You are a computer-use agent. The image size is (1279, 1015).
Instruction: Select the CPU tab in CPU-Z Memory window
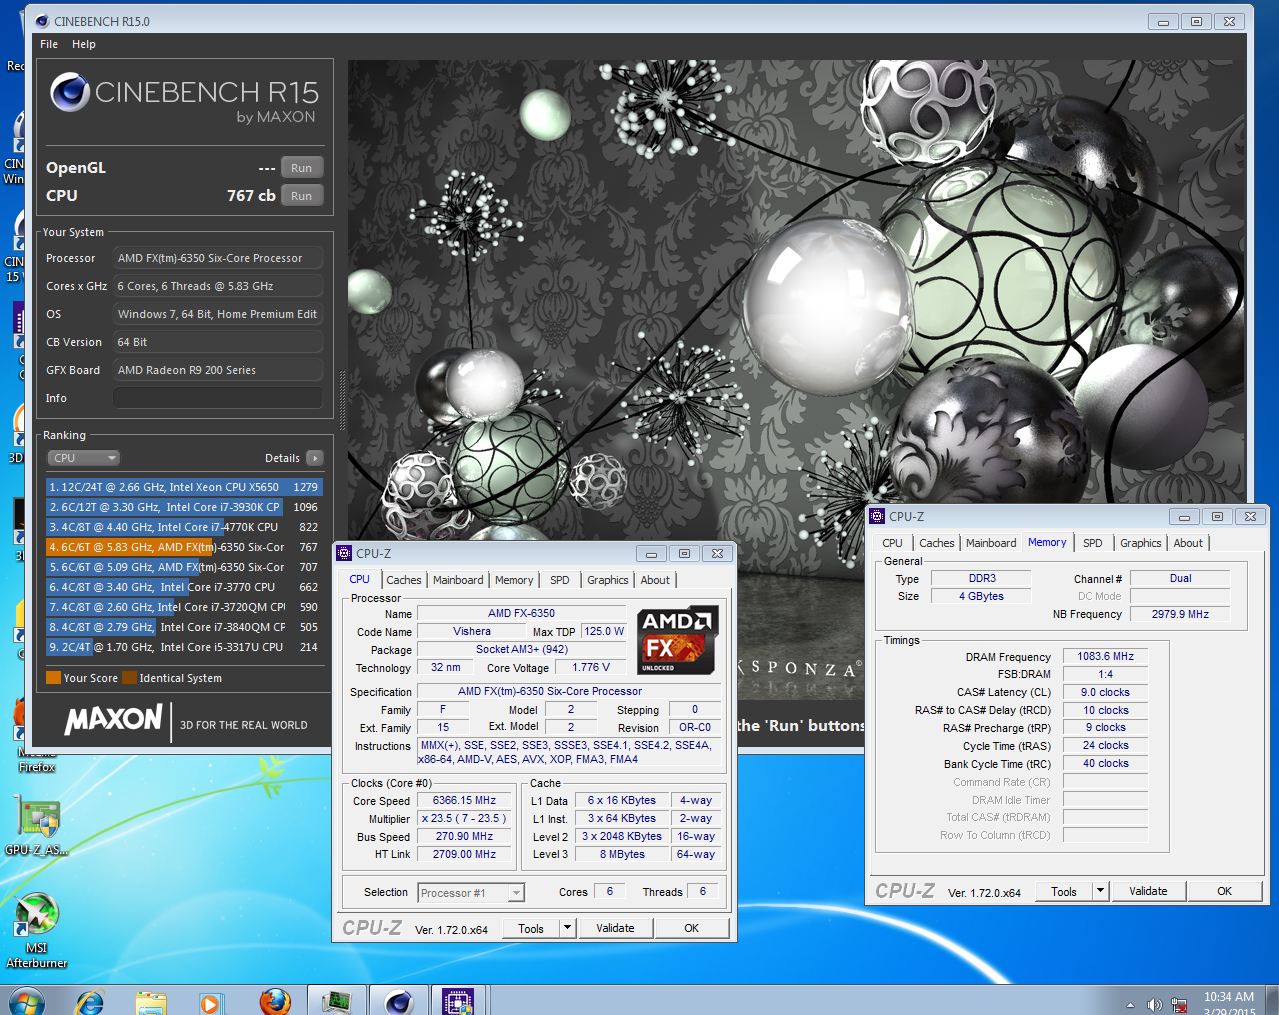click(892, 543)
